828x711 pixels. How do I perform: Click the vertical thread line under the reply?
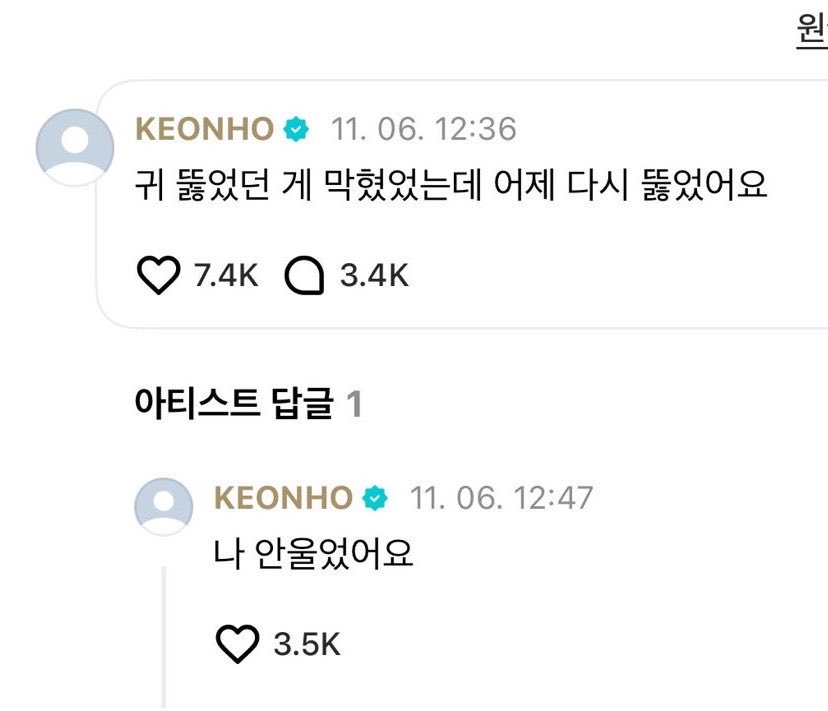coord(164,637)
